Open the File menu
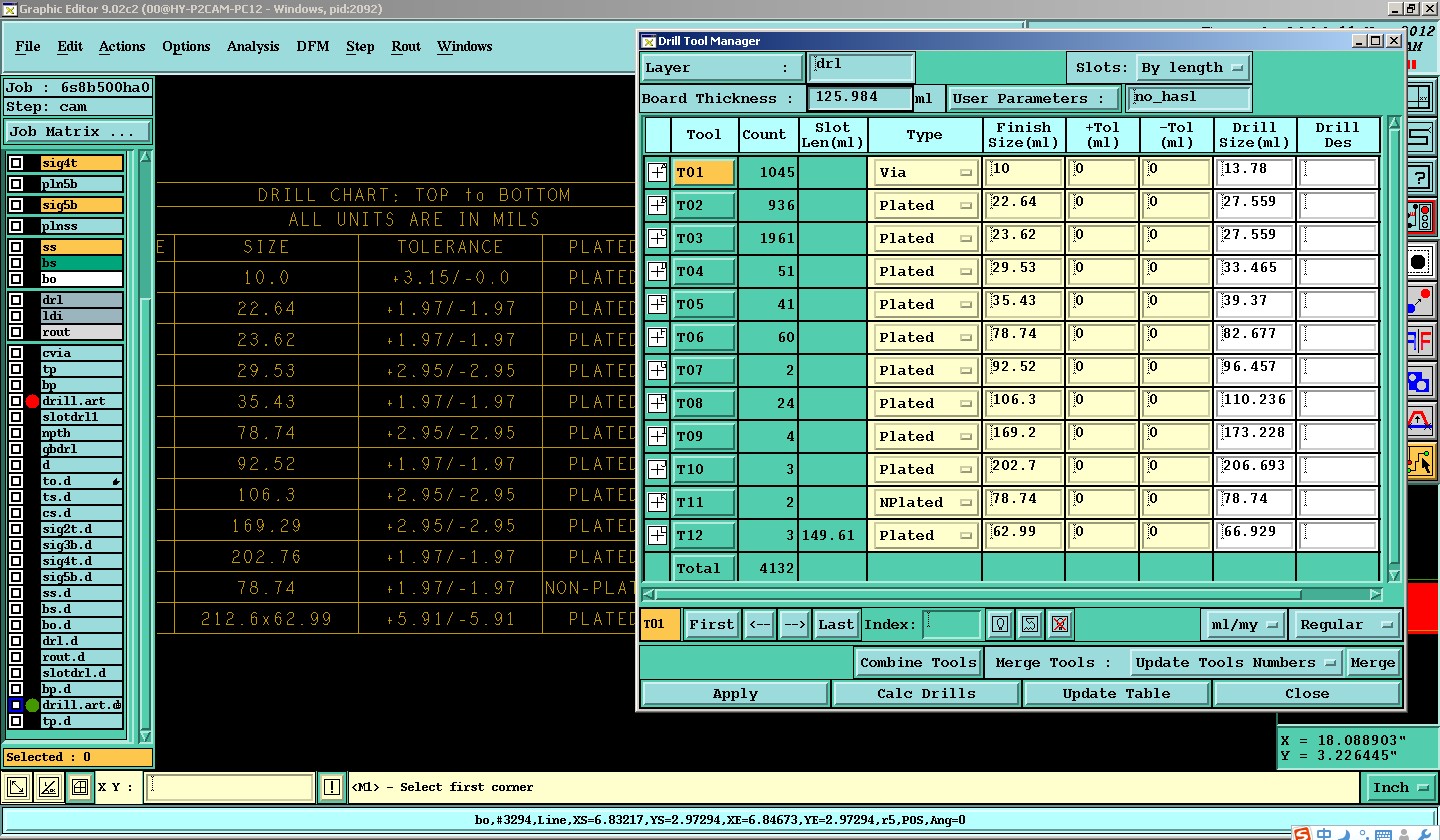This screenshot has width=1440, height=840. [x=28, y=46]
